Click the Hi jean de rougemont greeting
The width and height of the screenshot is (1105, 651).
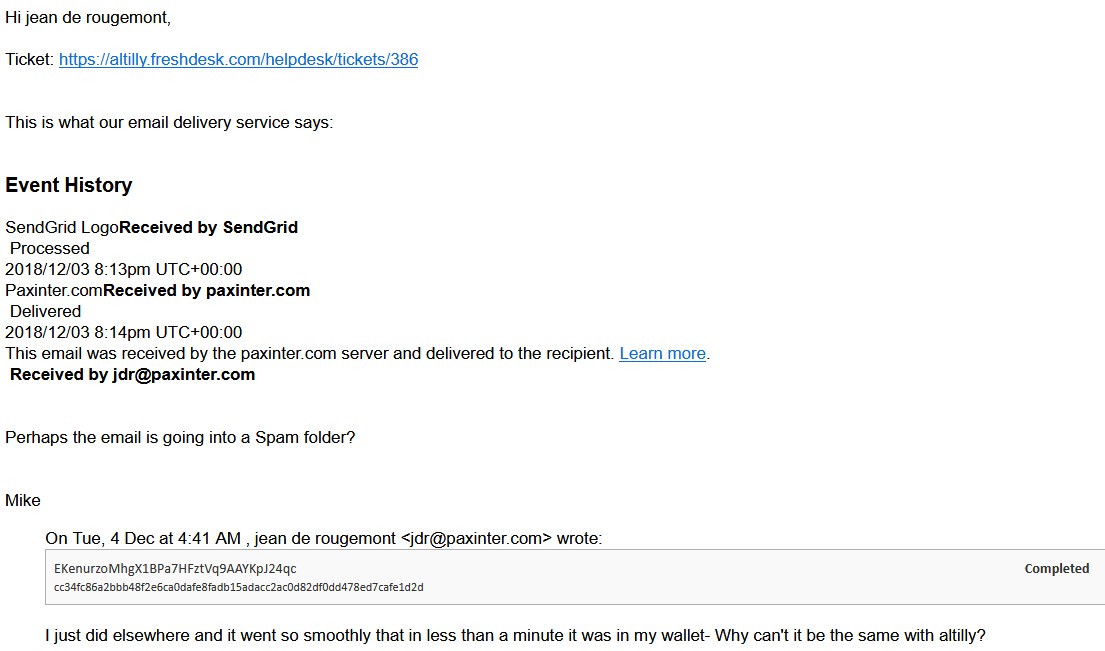click(88, 18)
